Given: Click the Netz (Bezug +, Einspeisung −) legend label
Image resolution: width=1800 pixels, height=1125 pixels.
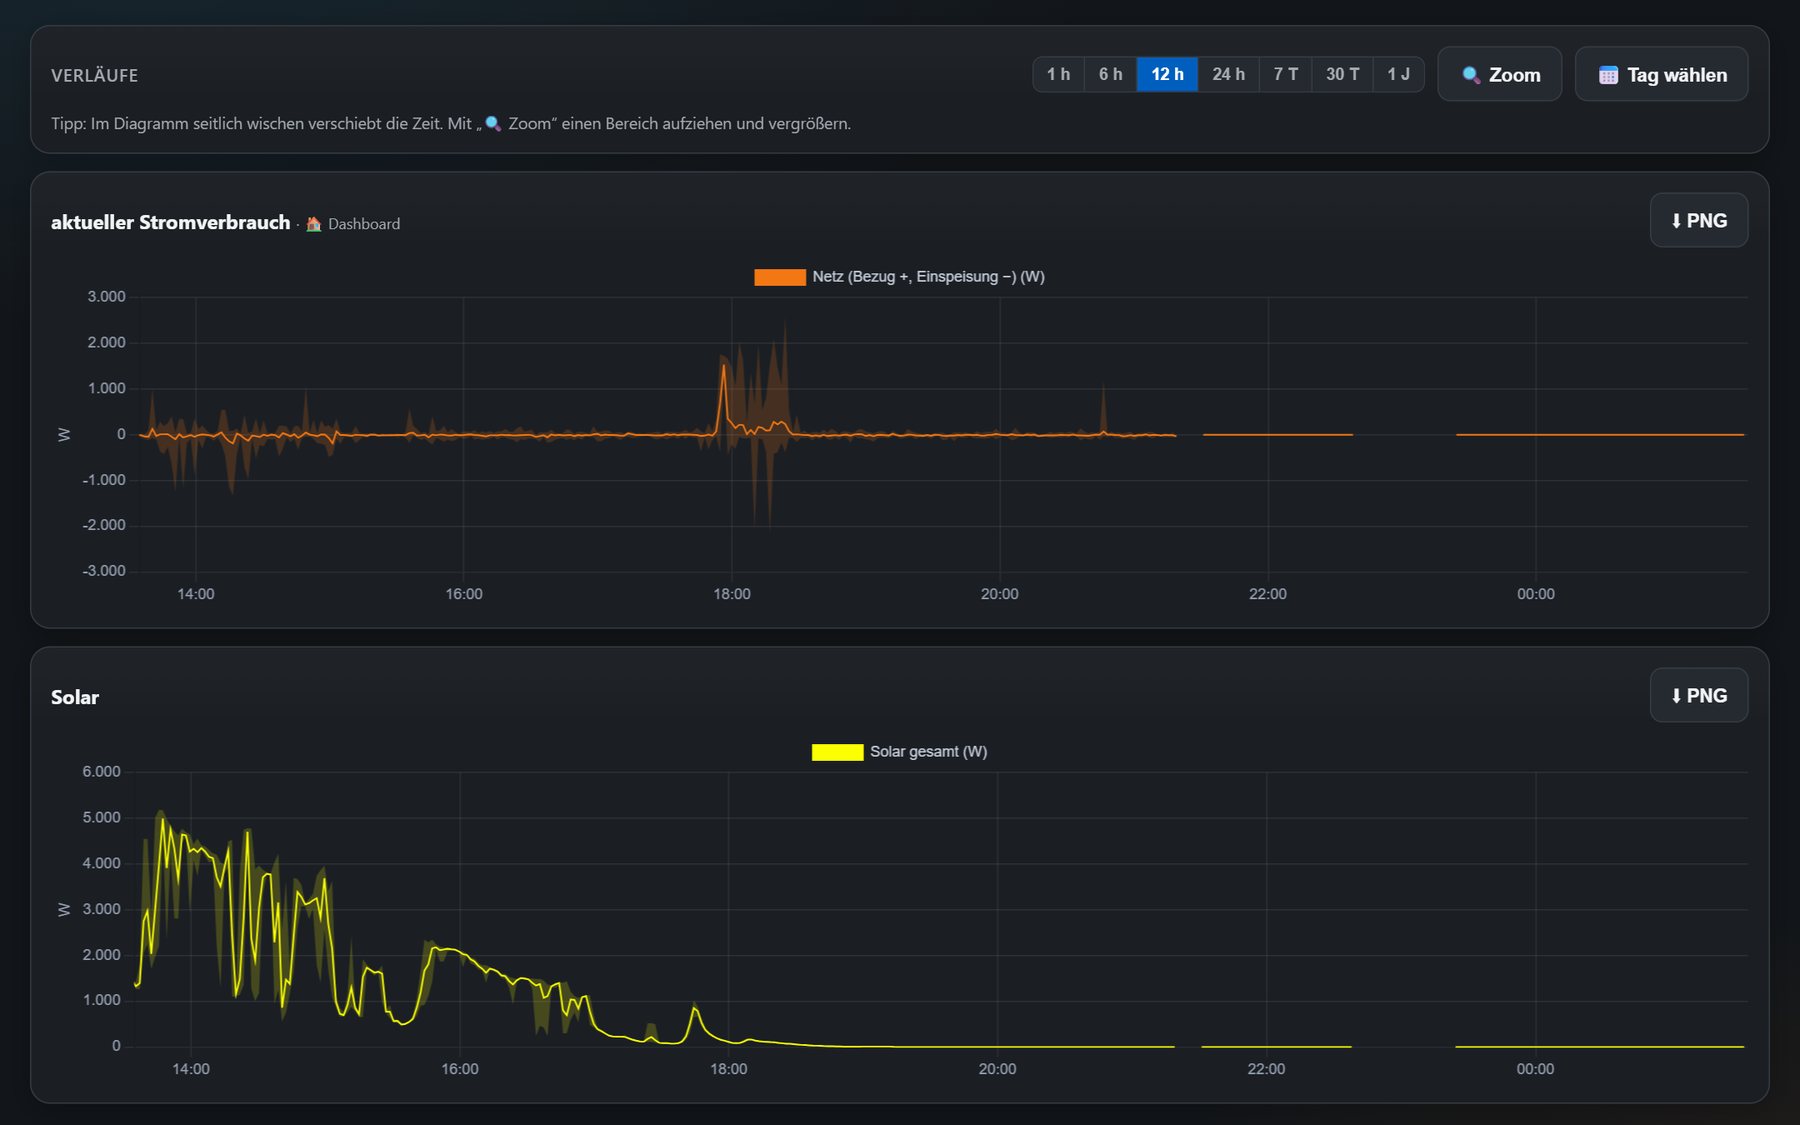Looking at the screenshot, I should click(x=928, y=277).
